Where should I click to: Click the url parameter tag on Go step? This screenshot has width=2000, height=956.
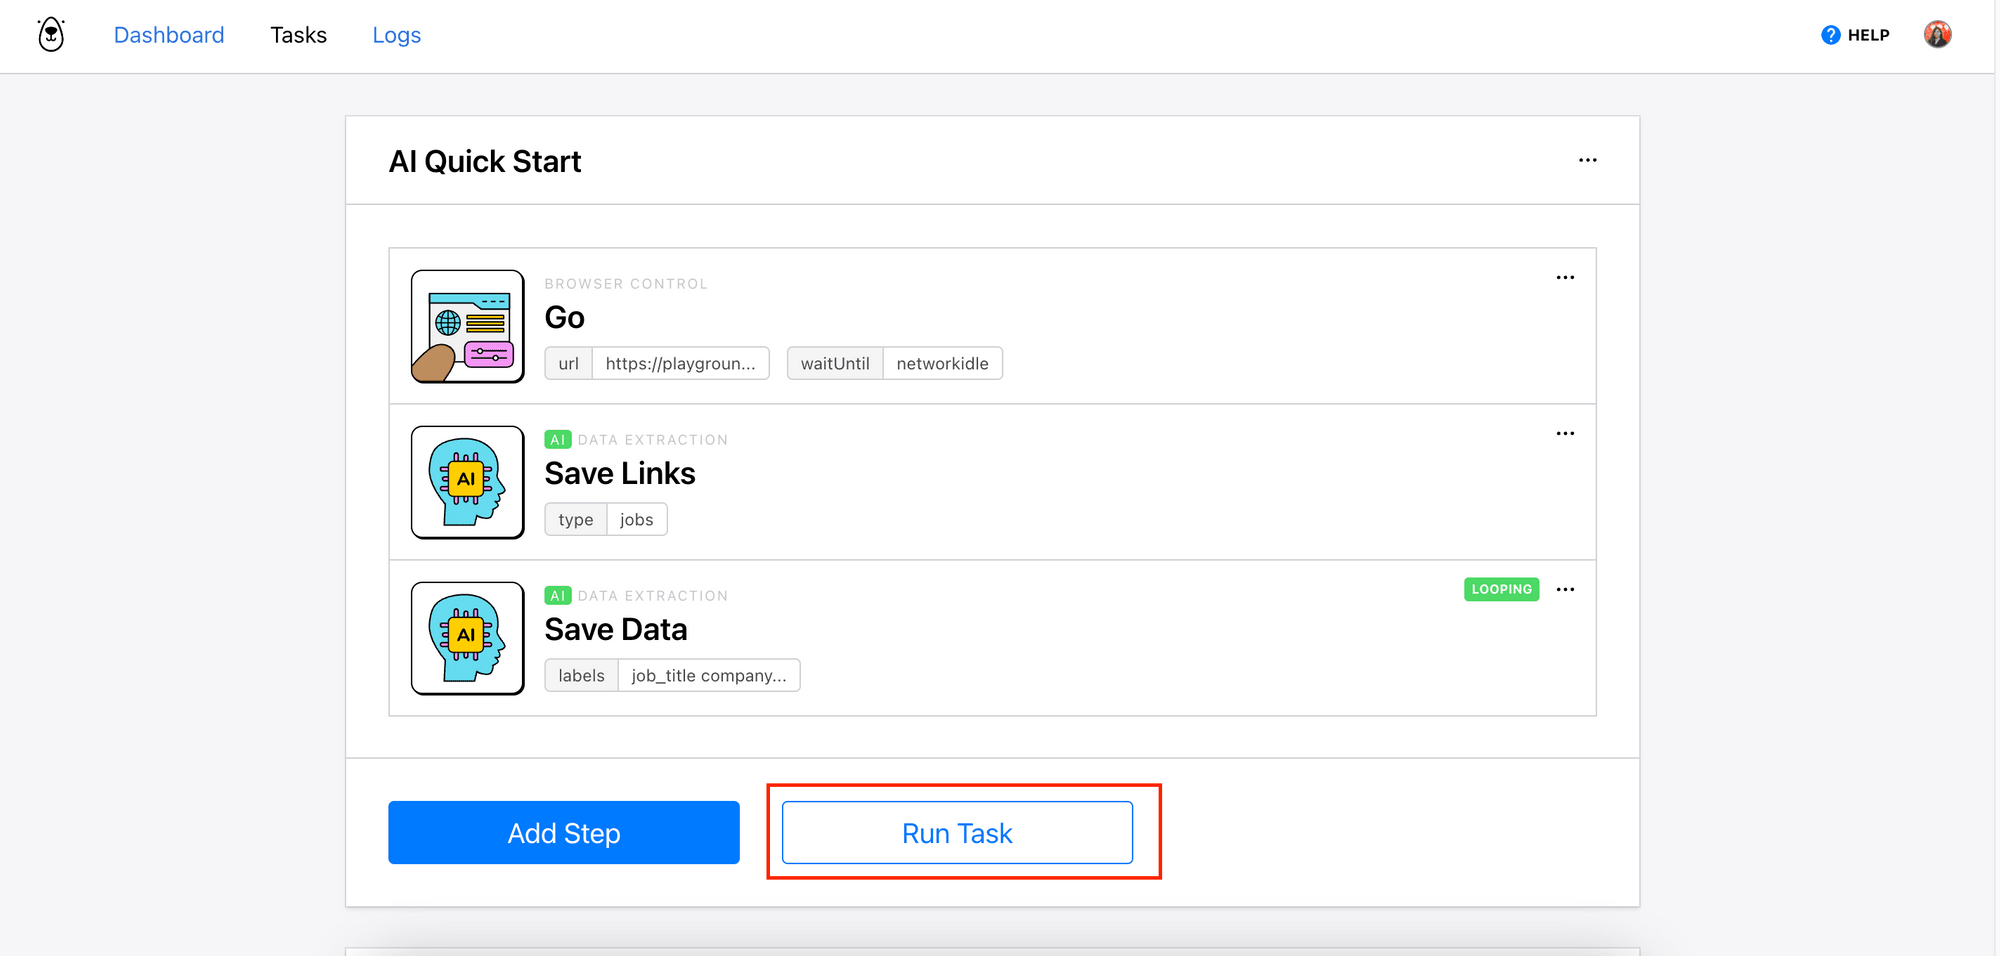[568, 363]
